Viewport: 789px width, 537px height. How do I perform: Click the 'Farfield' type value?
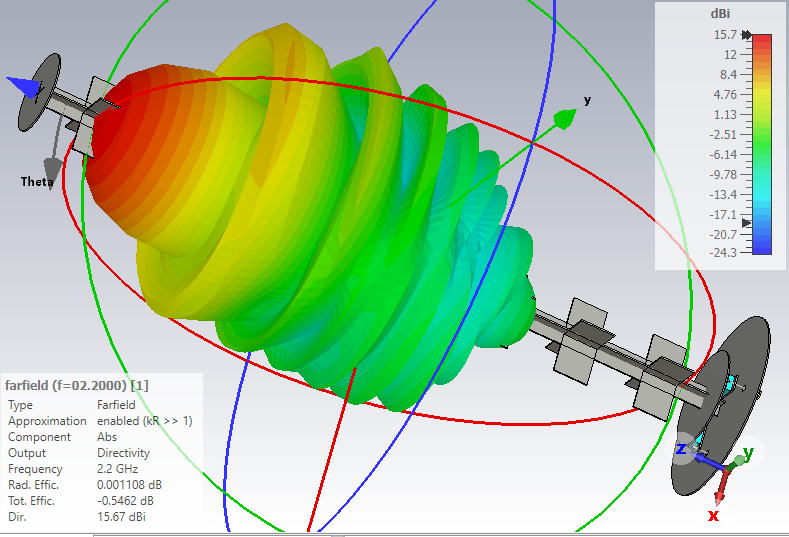pos(116,405)
